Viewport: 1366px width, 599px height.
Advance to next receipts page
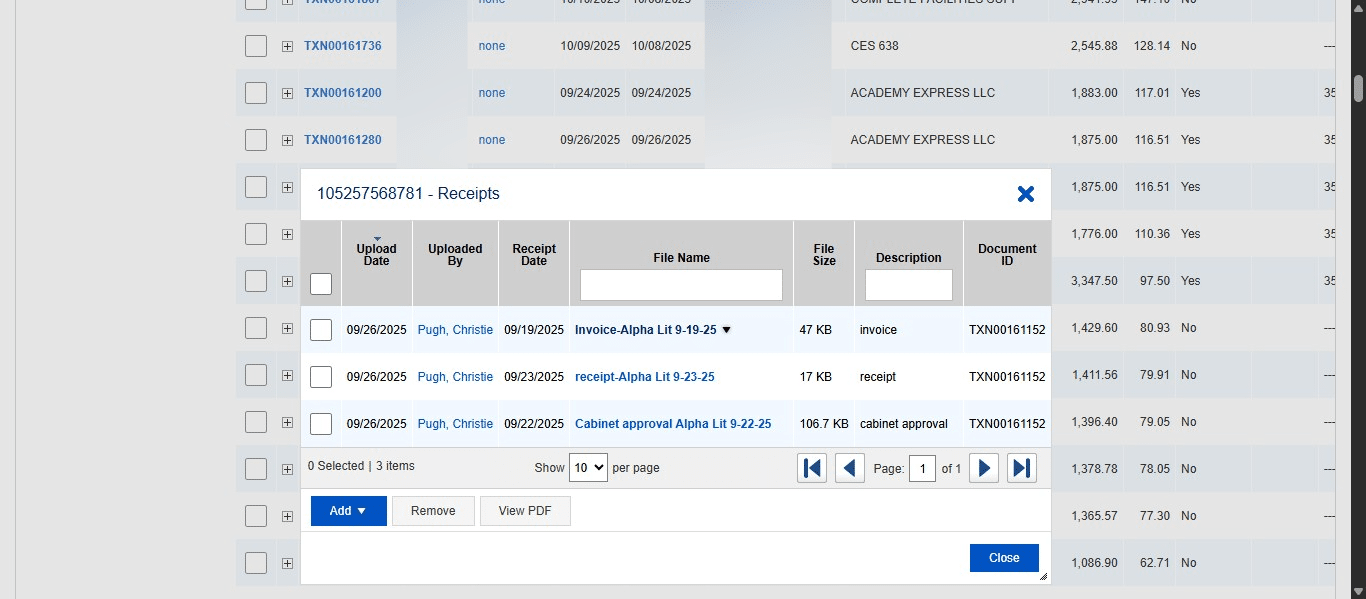pos(984,467)
